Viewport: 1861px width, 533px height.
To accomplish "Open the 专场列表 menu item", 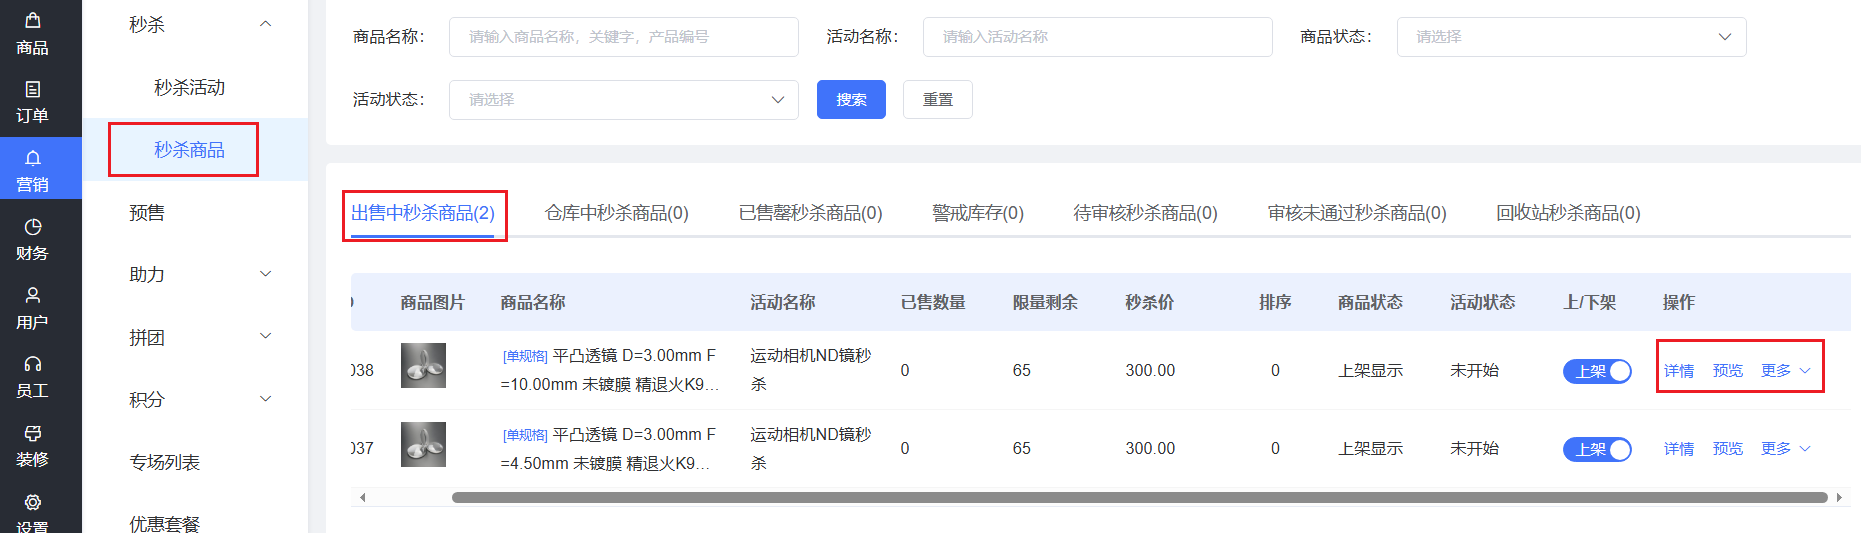I will click(x=164, y=462).
